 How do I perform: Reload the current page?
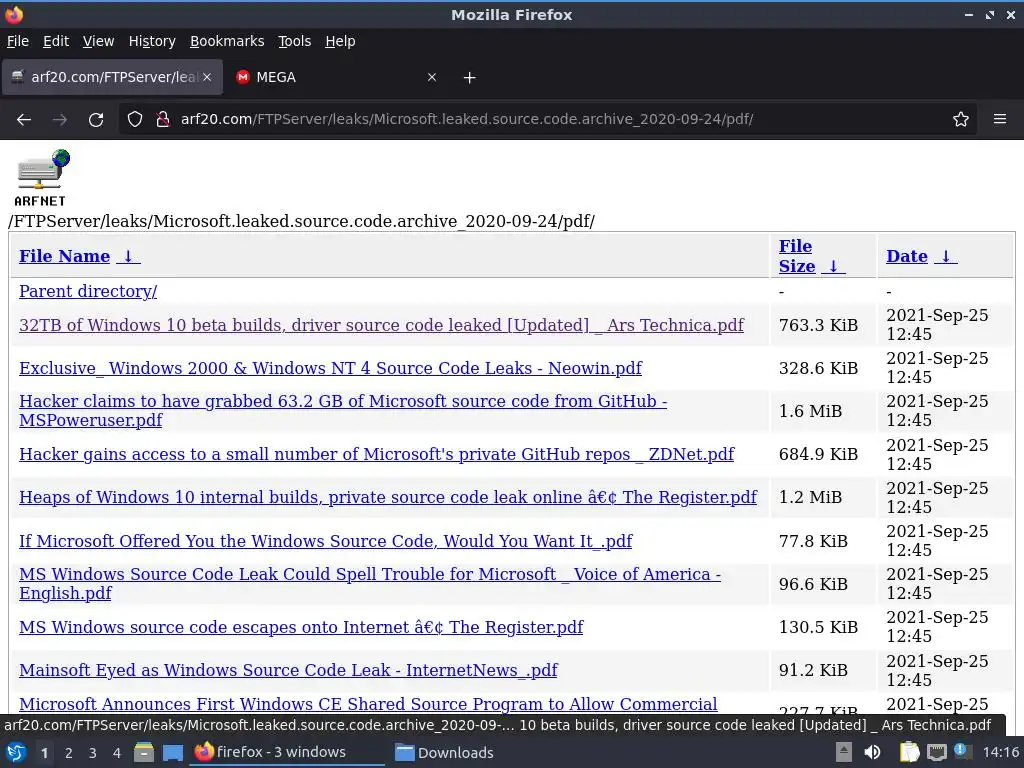coord(96,120)
